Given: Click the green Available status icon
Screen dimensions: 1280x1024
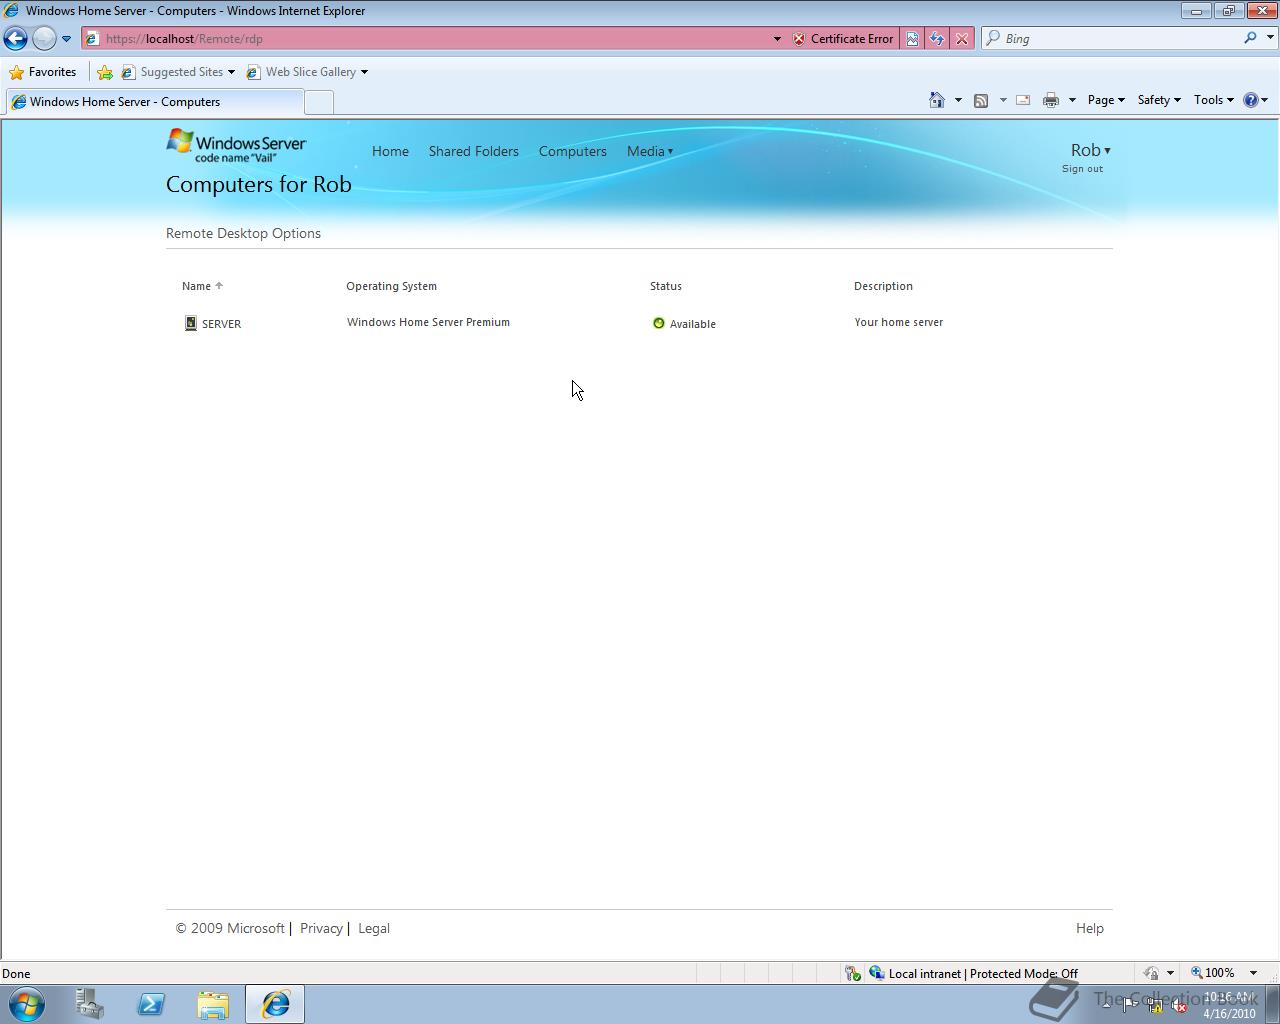Looking at the screenshot, I should tap(658, 323).
